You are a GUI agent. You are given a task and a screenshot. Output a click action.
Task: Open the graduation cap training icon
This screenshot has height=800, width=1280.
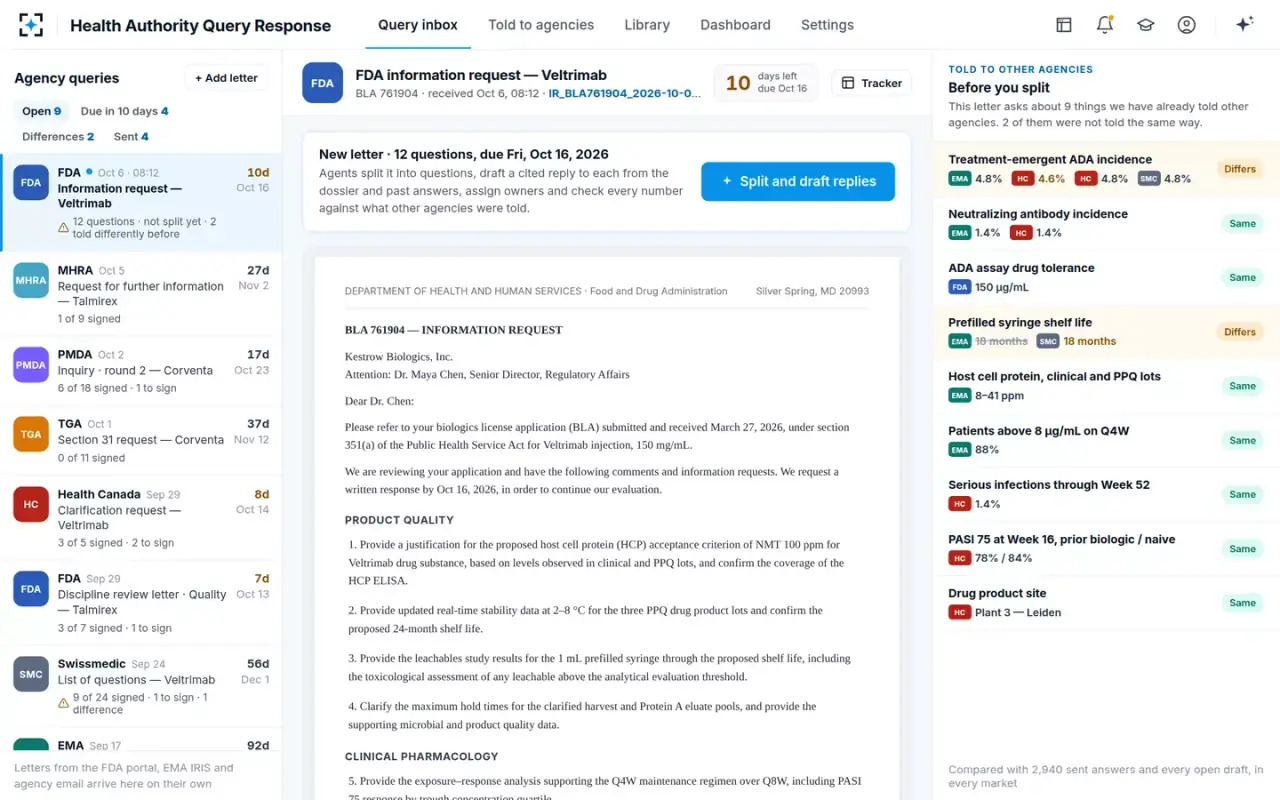pyautogui.click(x=1146, y=25)
